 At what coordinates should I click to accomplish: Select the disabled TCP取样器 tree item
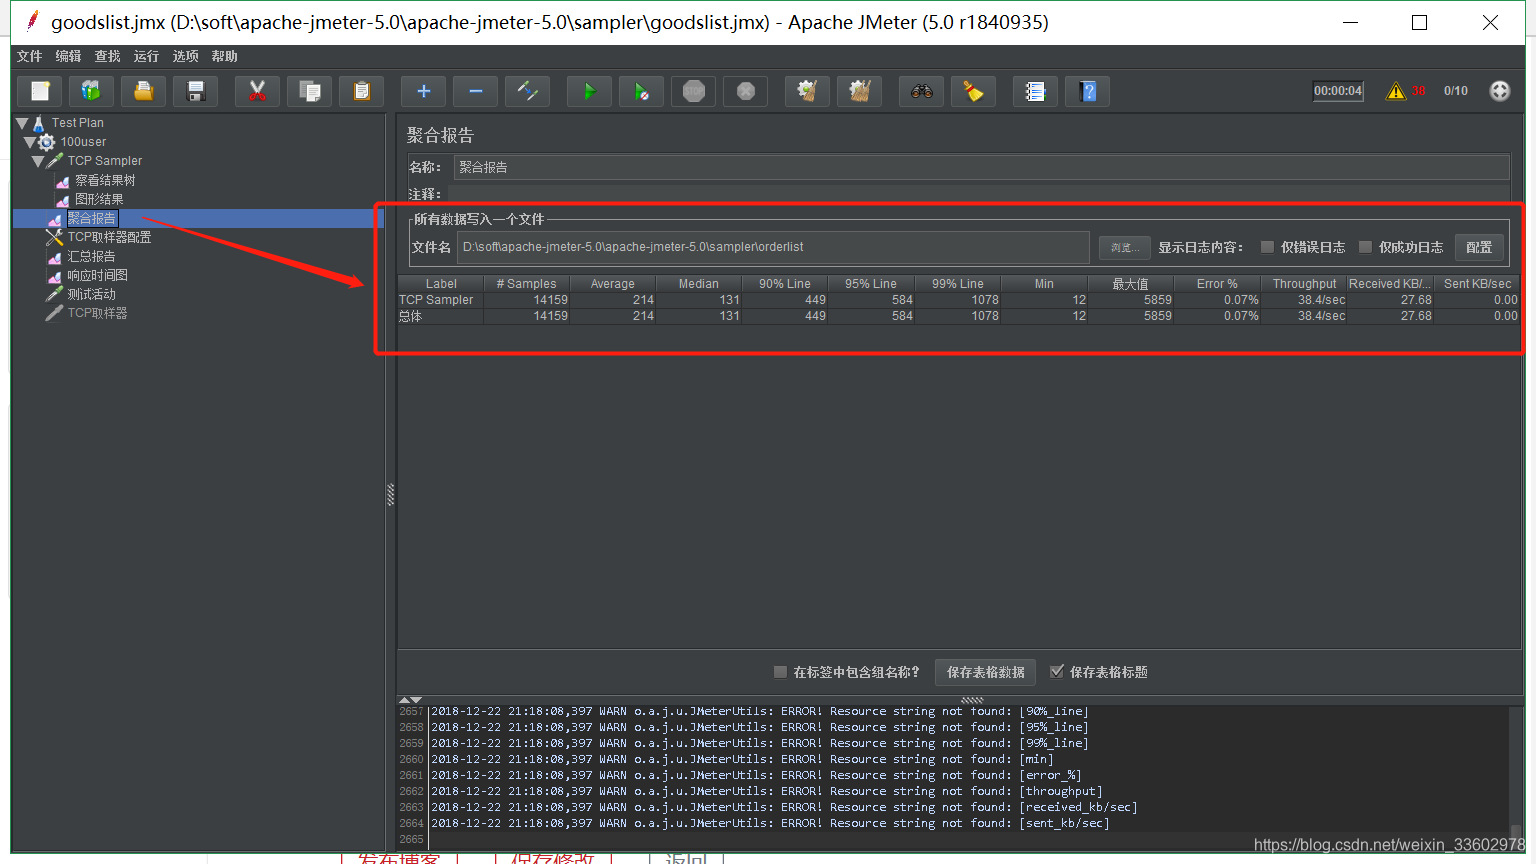click(97, 313)
